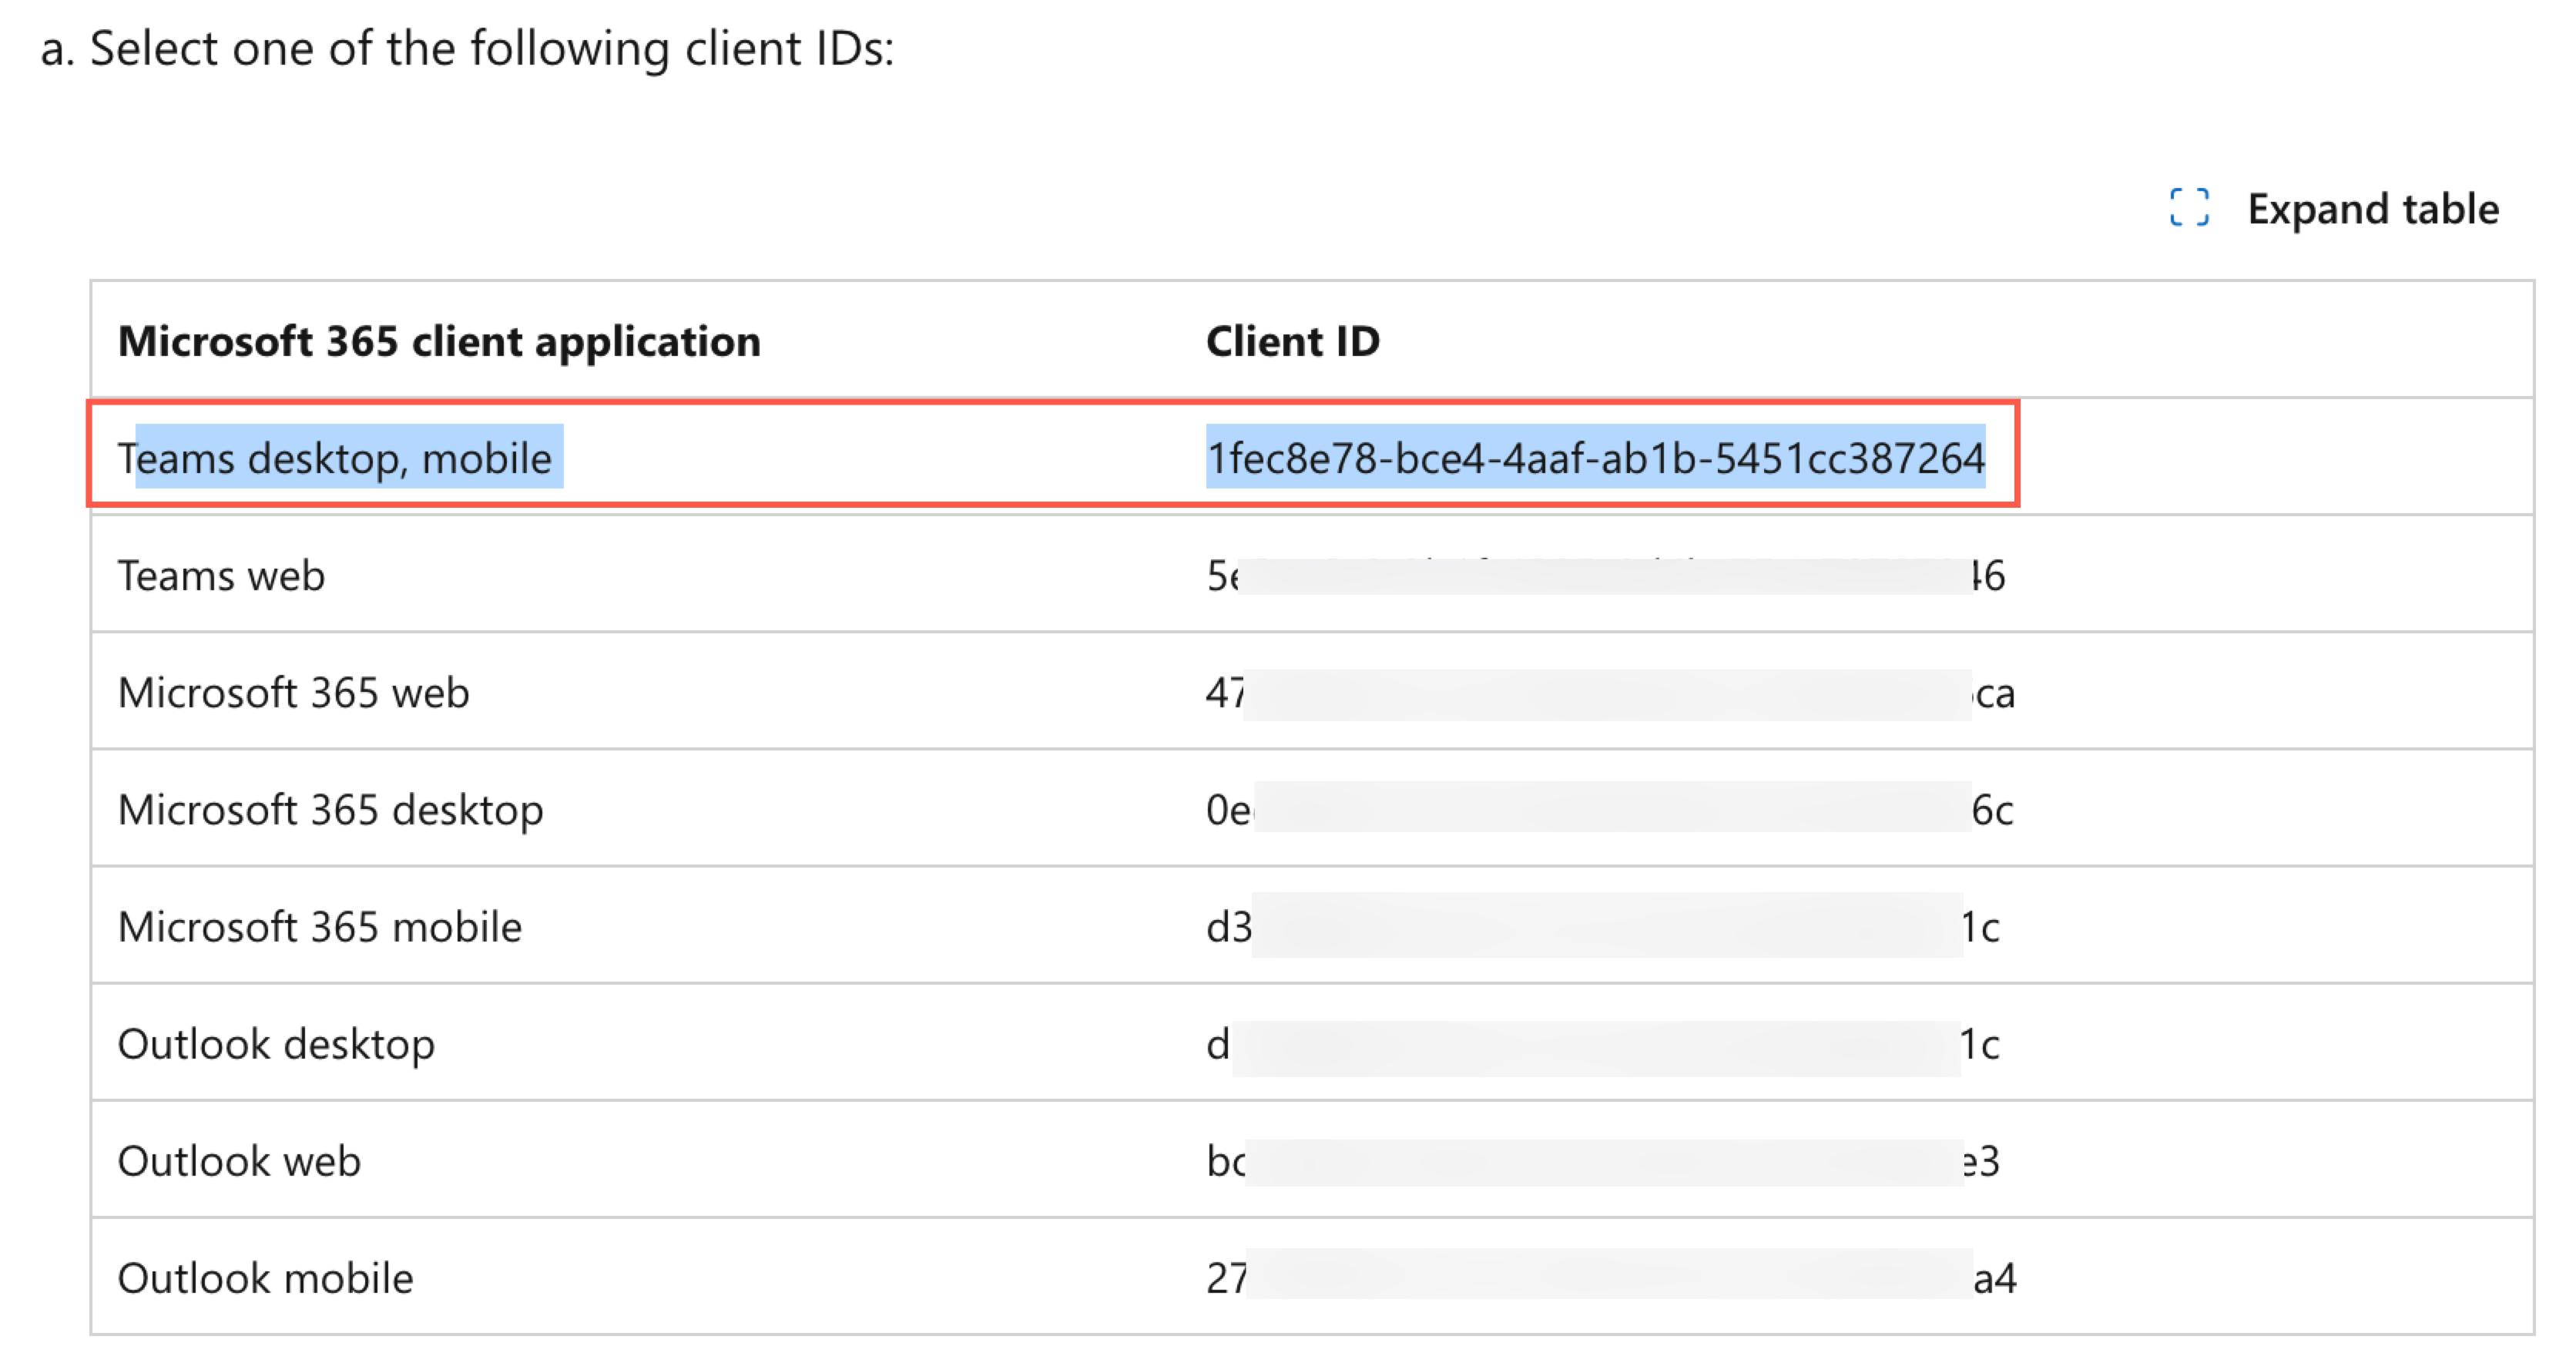Image resolution: width=2576 pixels, height=1353 pixels.
Task: Click the Microsoft 365 mobile client ID
Action: 1602,926
